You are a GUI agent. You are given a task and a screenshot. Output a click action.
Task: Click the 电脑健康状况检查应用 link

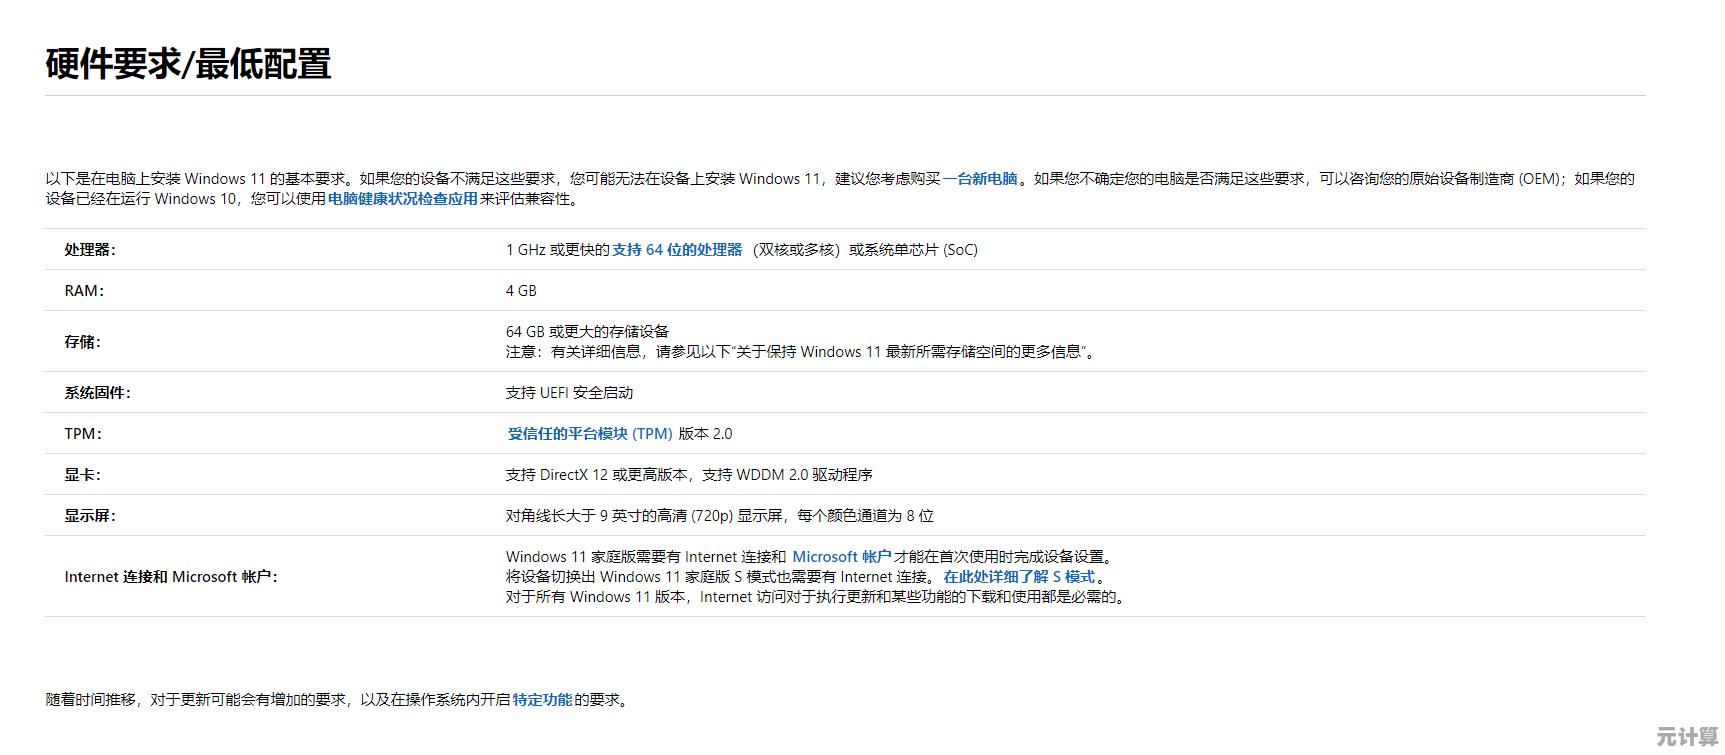402,199
